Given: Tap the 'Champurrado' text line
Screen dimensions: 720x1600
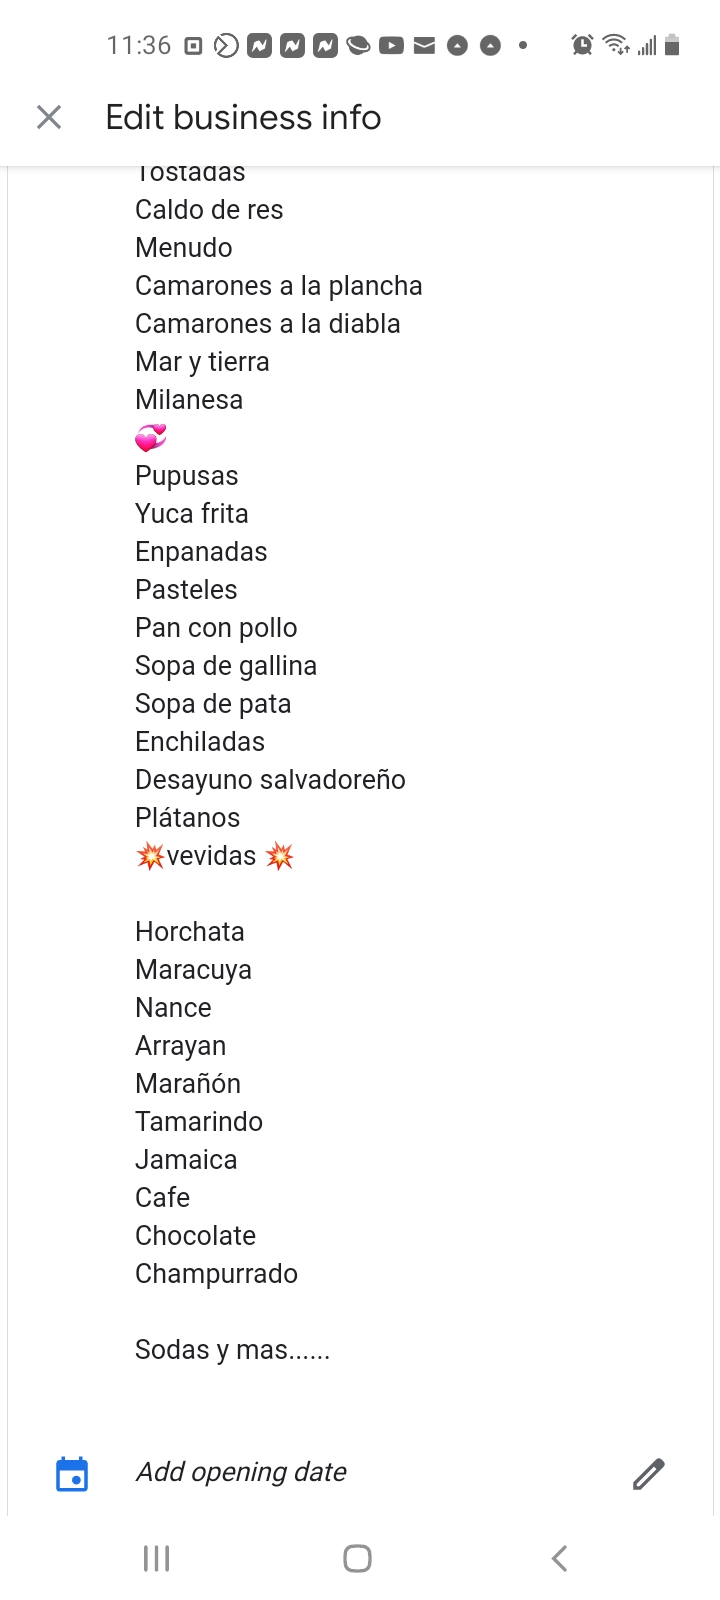Looking at the screenshot, I should 216,1274.
